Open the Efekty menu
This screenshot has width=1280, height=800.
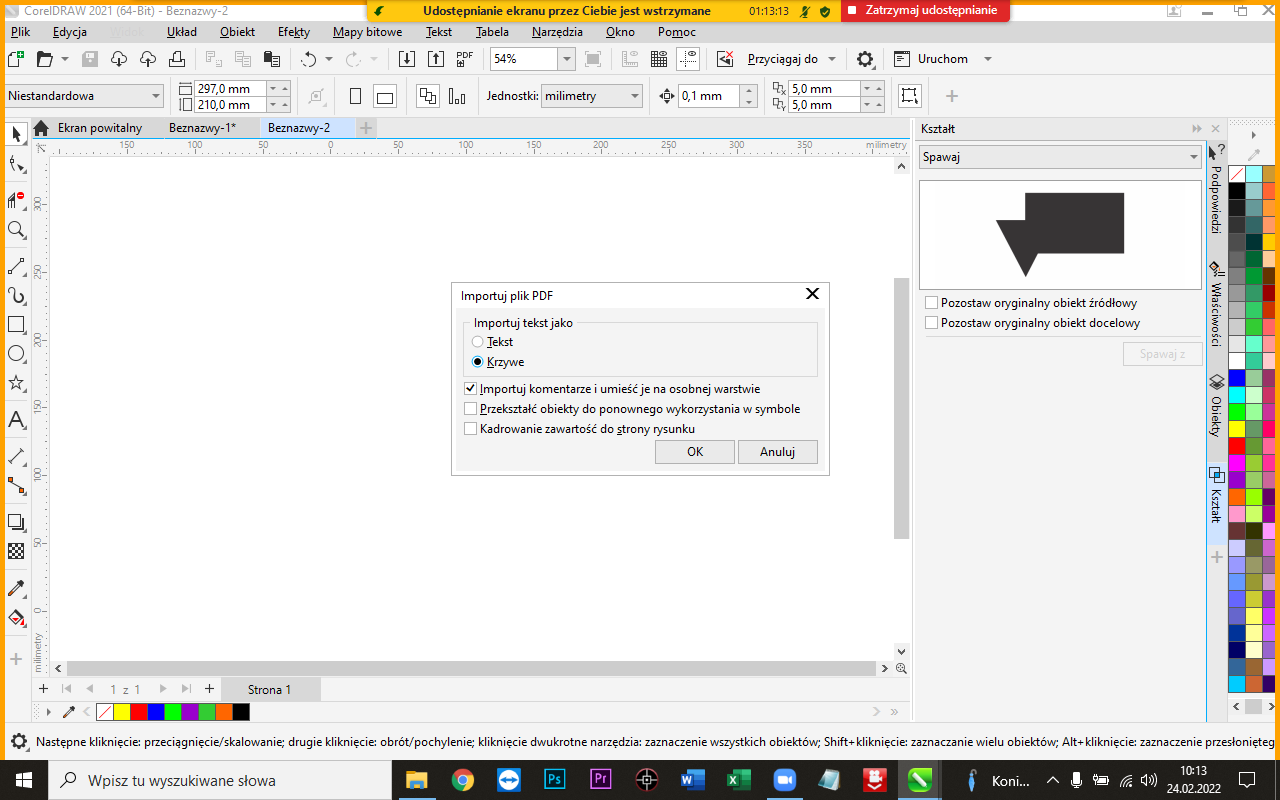[293, 32]
